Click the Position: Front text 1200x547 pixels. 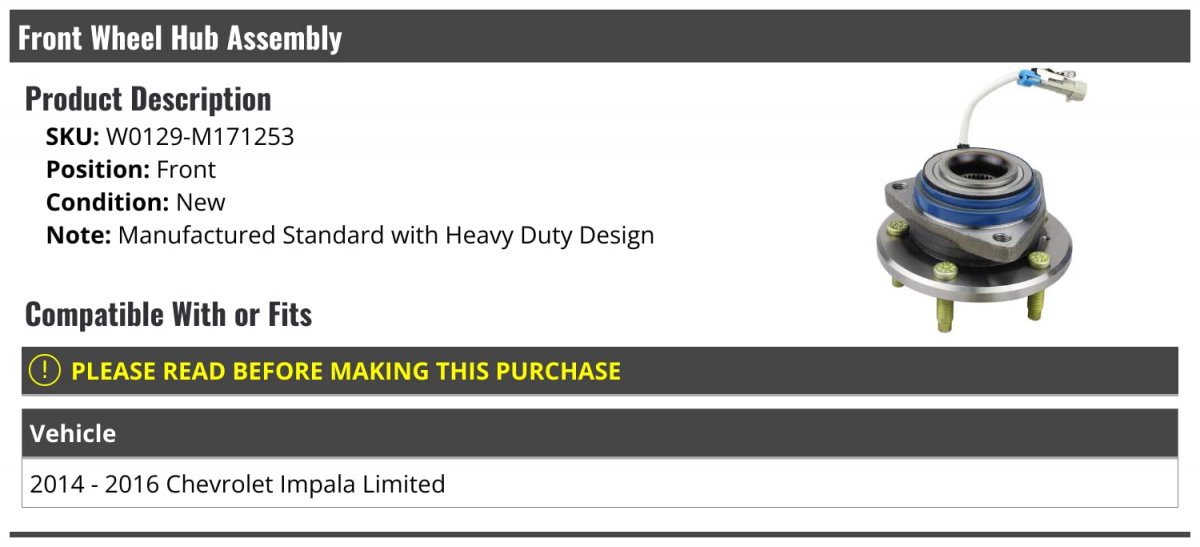tap(131, 170)
